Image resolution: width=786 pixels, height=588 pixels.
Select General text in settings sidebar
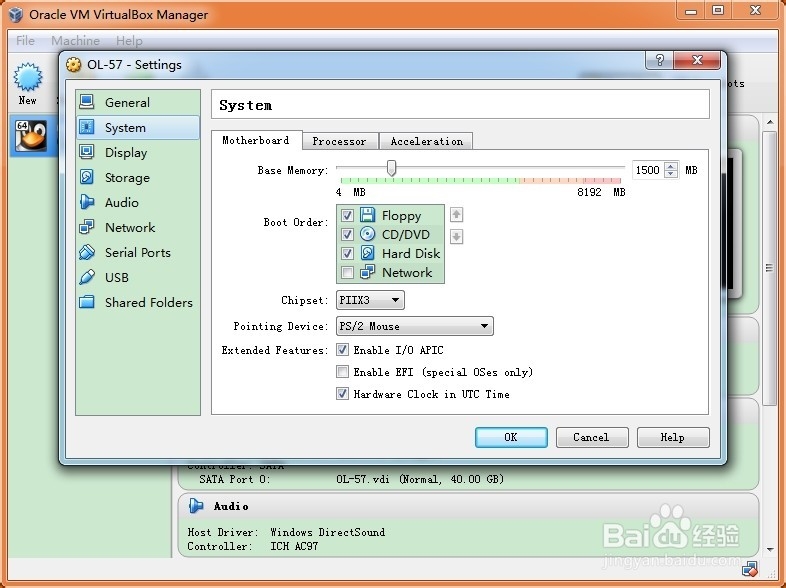[x=127, y=102]
